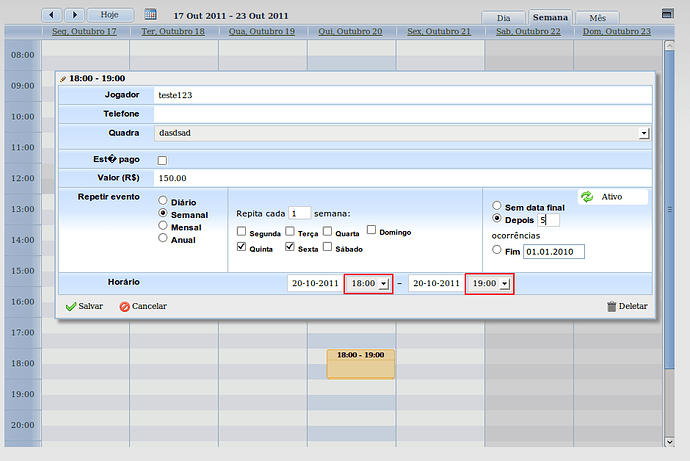The height and width of the screenshot is (461, 690).
Task: Open Qua, Outubro 19 day link
Action: point(262,32)
